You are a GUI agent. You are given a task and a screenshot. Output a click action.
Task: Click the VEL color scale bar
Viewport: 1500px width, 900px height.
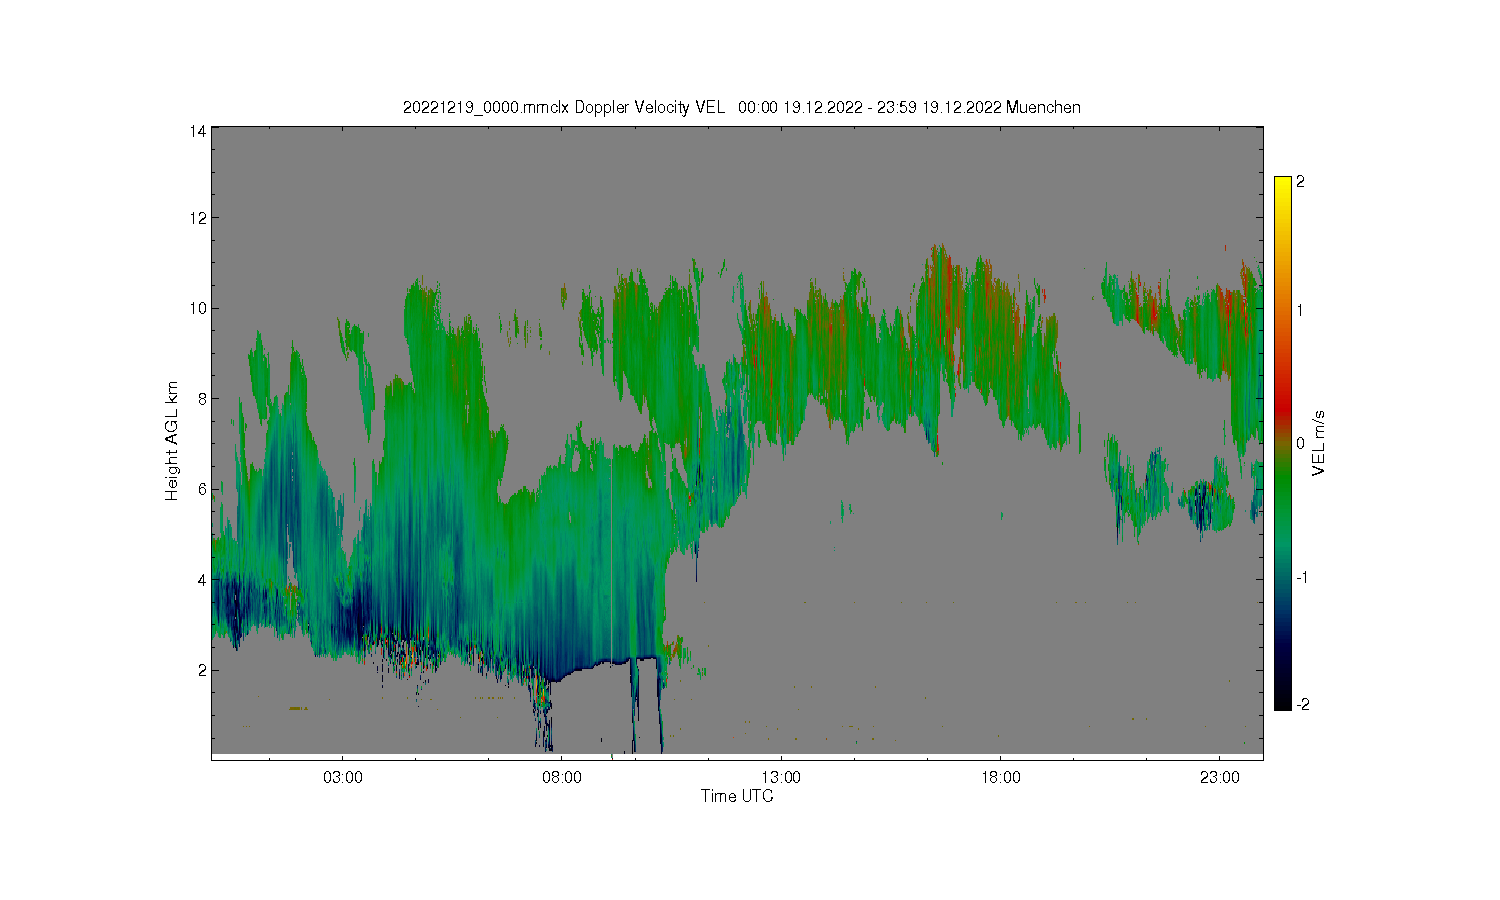coord(1283,443)
